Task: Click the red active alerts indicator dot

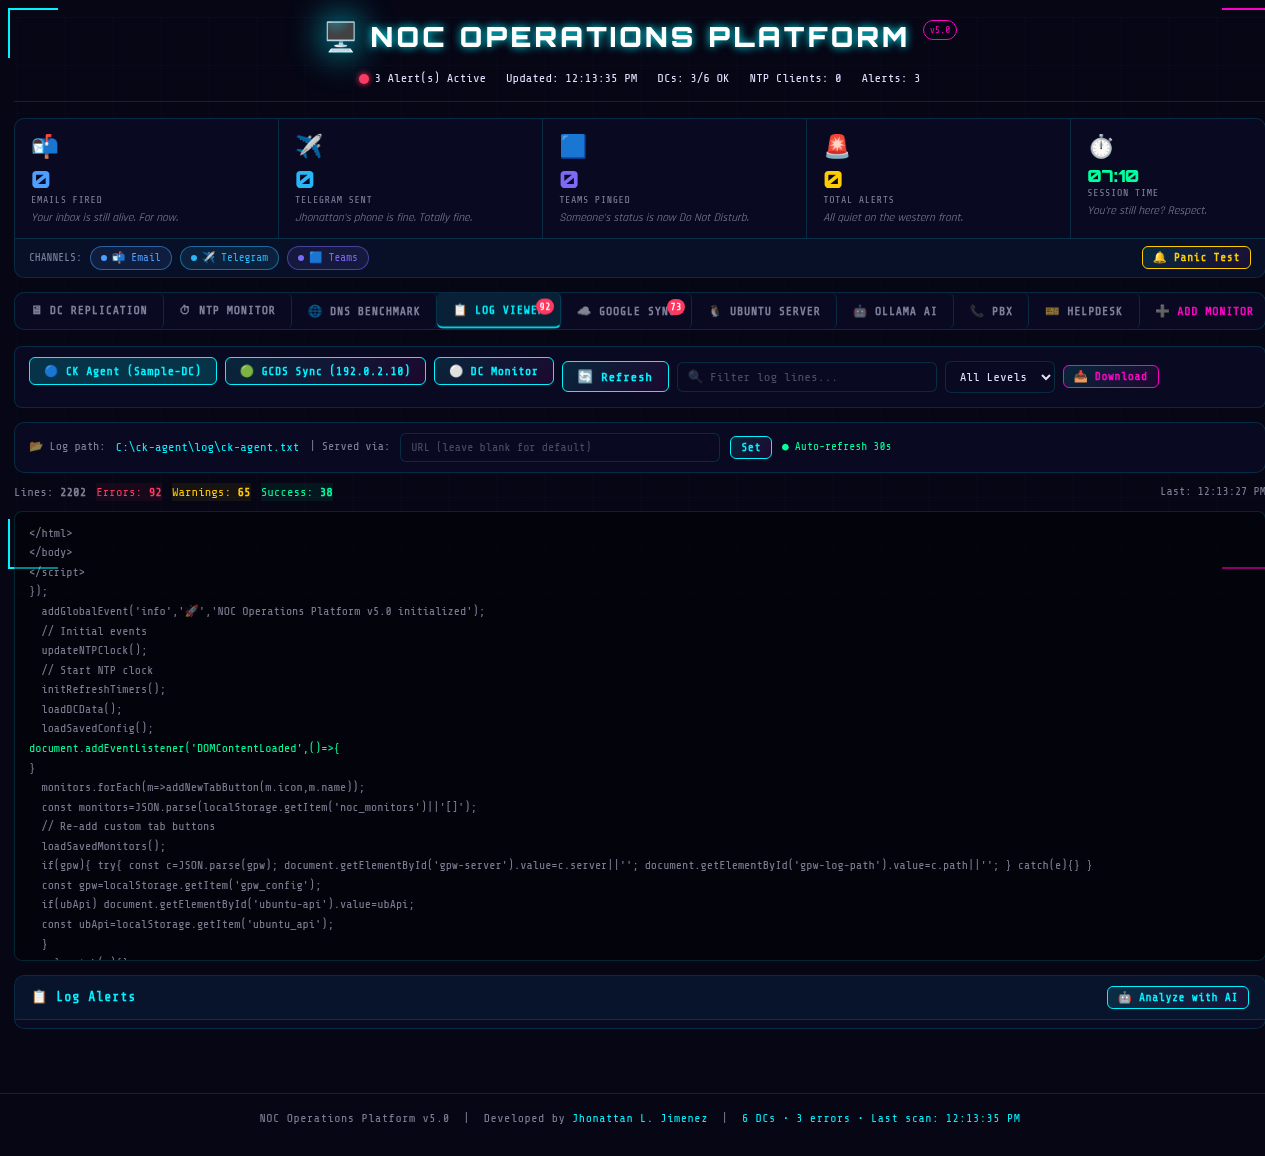Action: click(364, 79)
